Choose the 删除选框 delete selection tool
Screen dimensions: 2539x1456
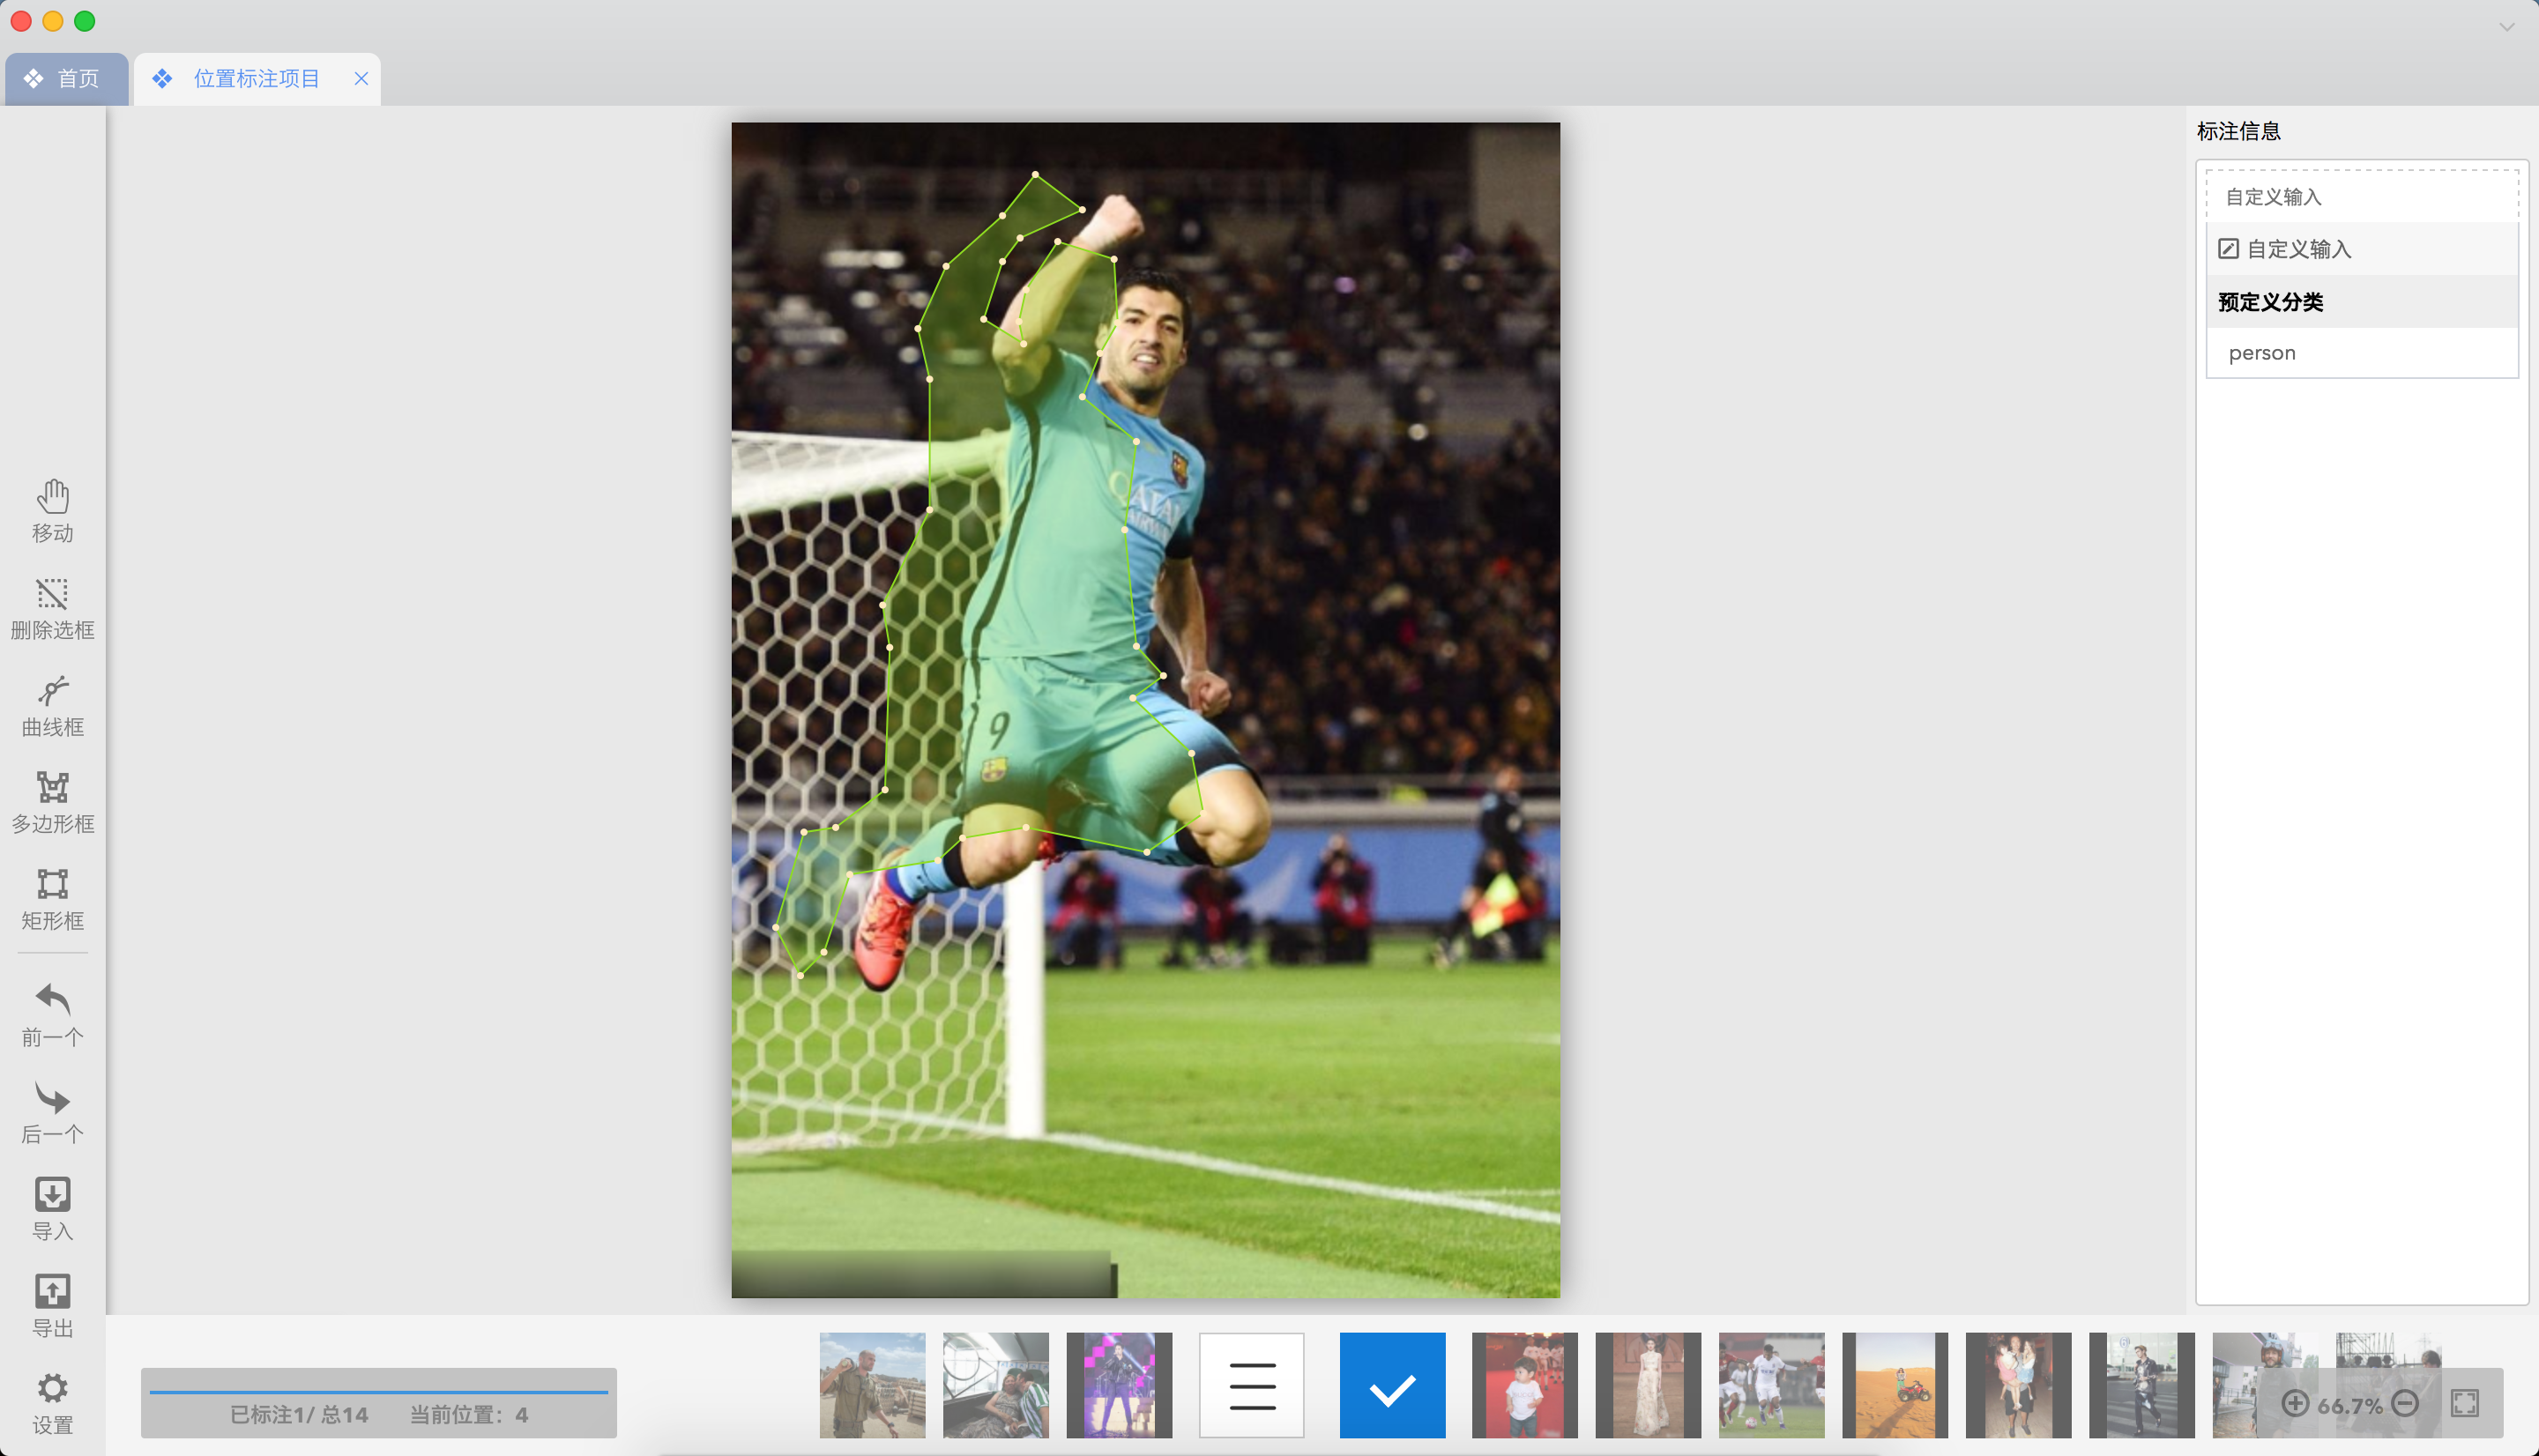(52, 607)
